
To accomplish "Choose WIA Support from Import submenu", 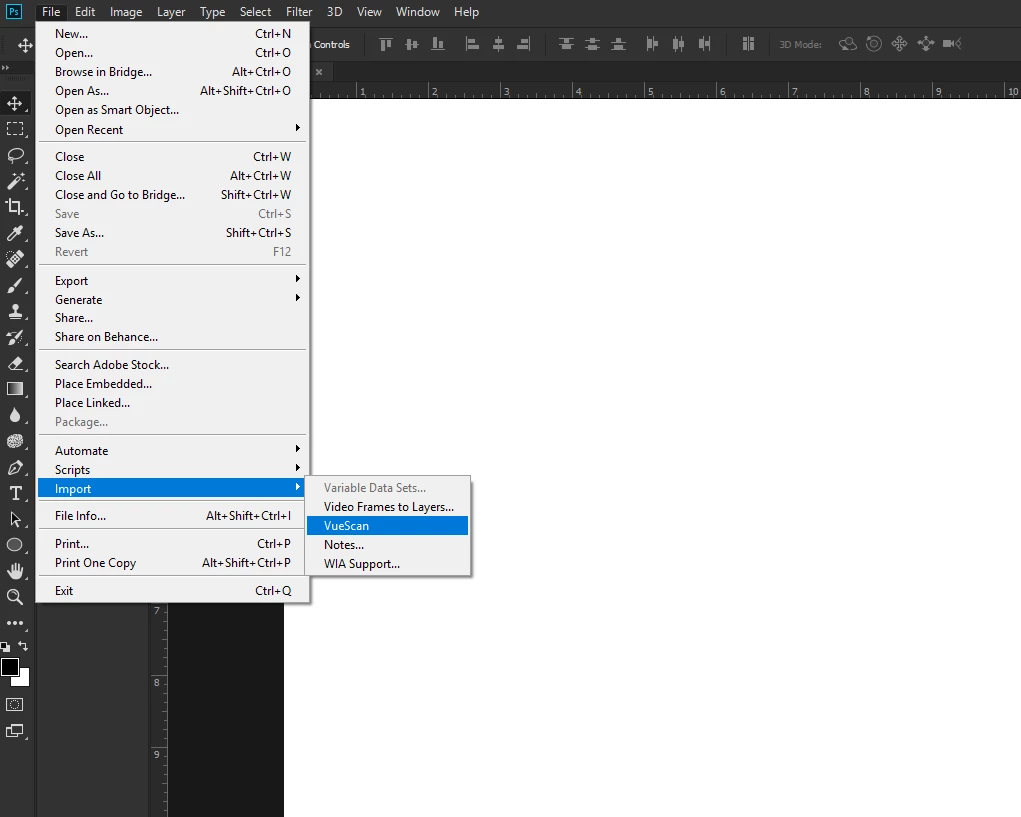I will pos(387,564).
